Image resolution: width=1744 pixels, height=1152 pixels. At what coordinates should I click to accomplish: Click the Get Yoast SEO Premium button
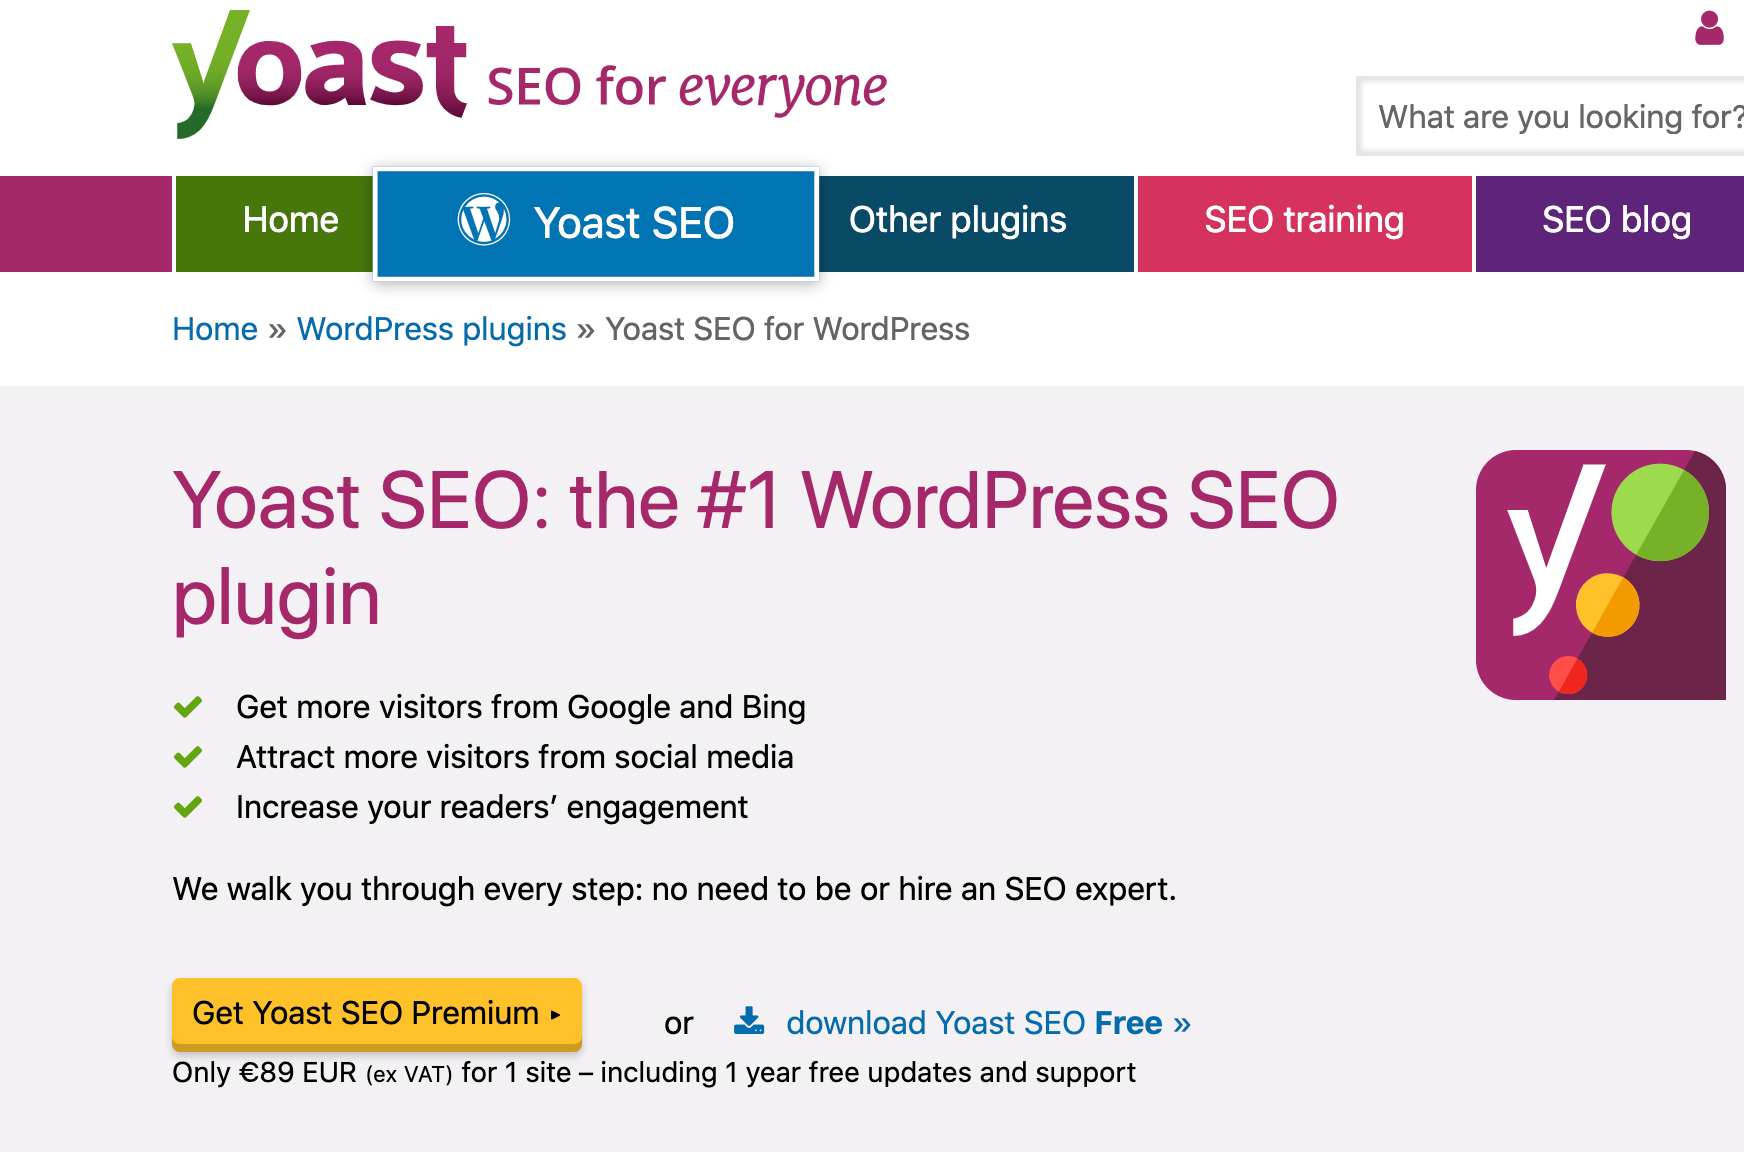pyautogui.click(x=377, y=1013)
